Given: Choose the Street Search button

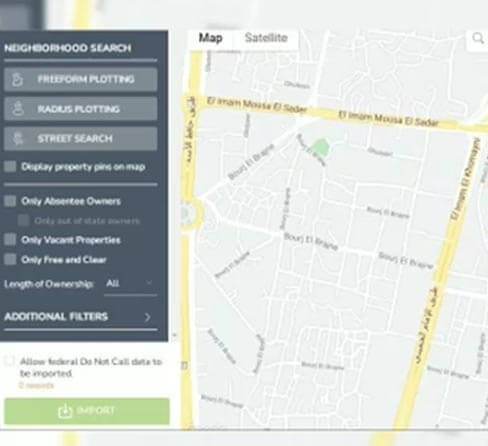Looking at the screenshot, I should pos(81,138).
